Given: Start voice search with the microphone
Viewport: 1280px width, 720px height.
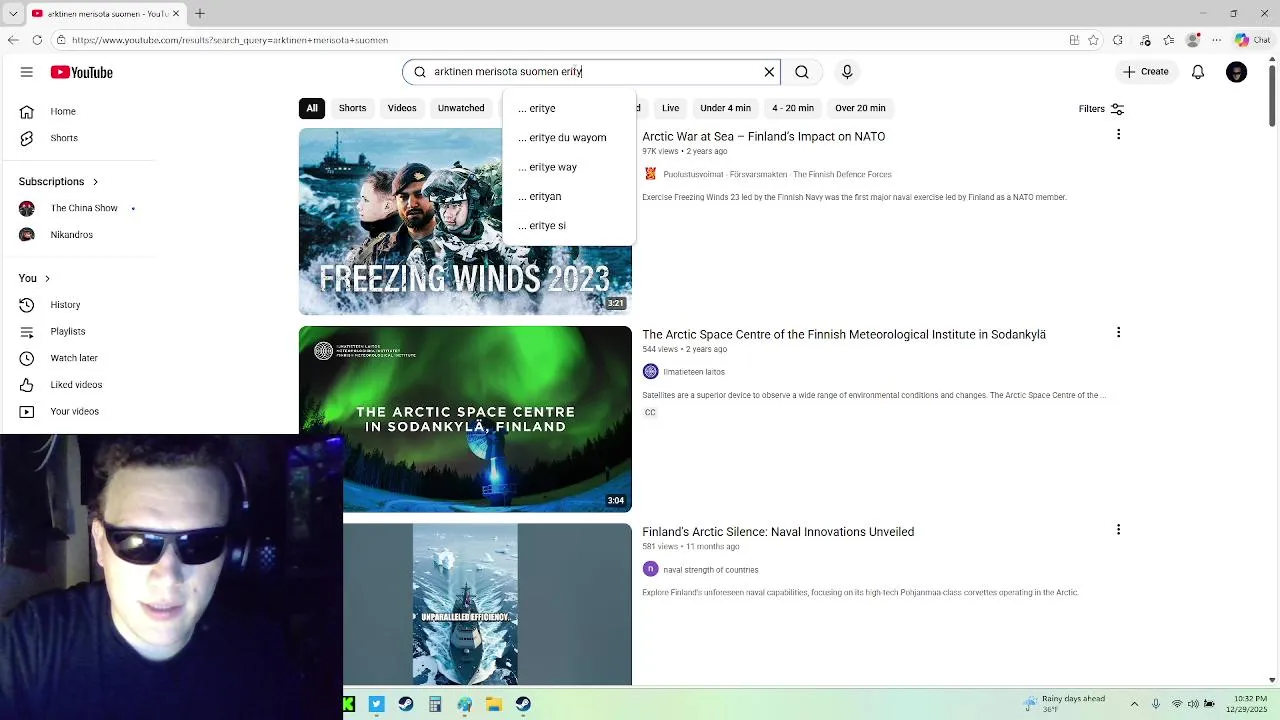Looking at the screenshot, I should (x=847, y=72).
